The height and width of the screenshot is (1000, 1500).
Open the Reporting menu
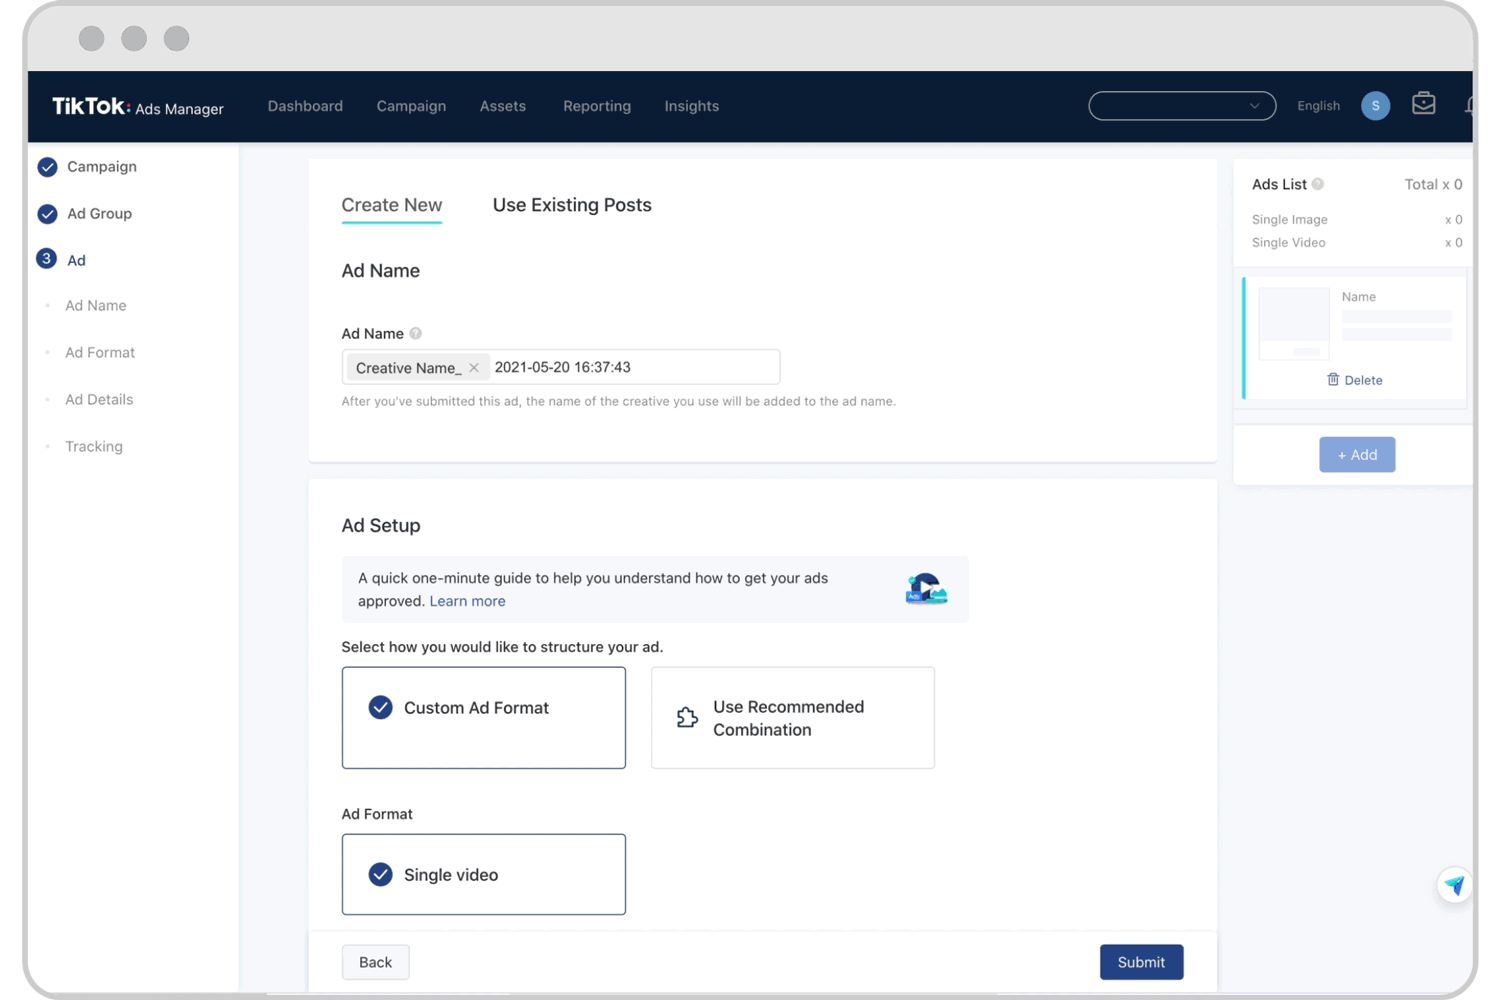(x=597, y=106)
